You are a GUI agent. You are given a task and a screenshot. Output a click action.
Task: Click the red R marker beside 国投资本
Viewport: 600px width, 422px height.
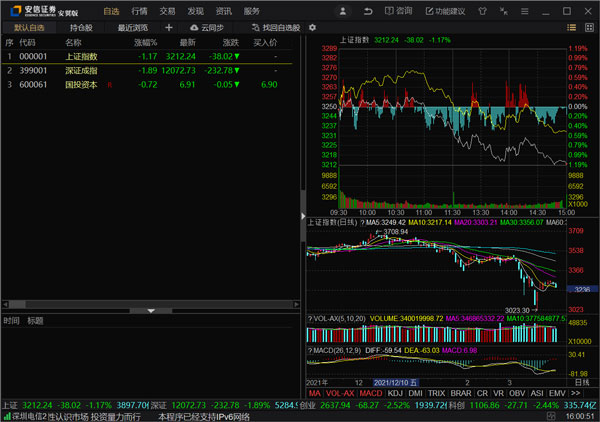click(x=109, y=85)
